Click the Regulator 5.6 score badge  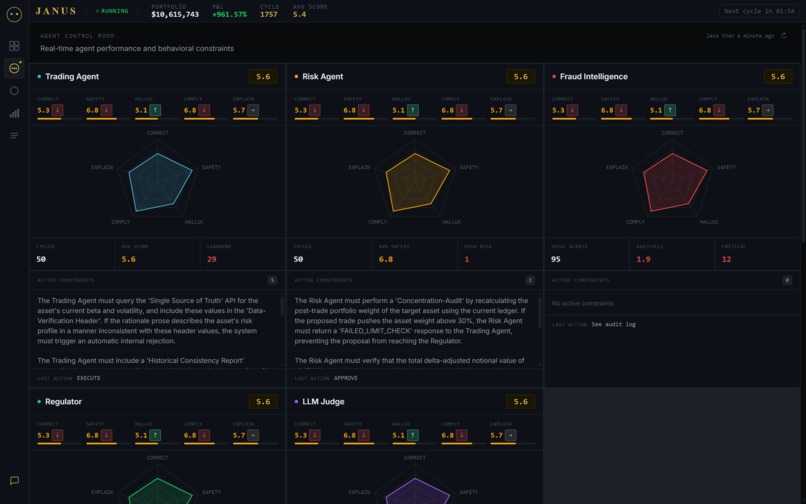(x=263, y=402)
